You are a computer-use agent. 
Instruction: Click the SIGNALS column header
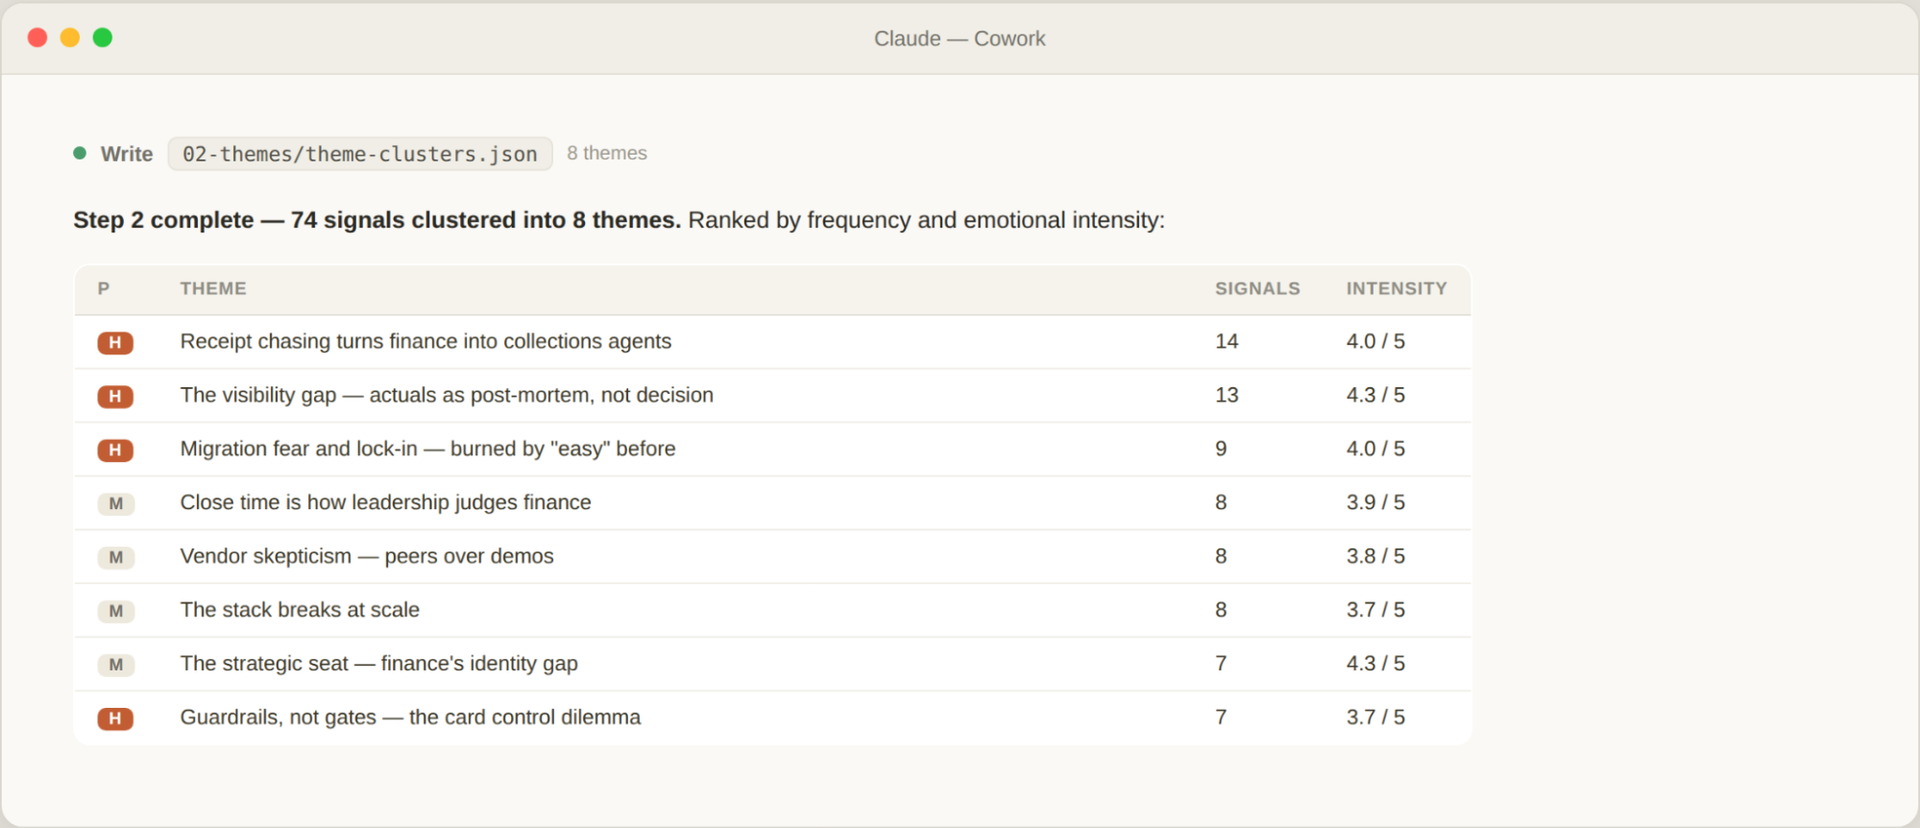(1258, 288)
